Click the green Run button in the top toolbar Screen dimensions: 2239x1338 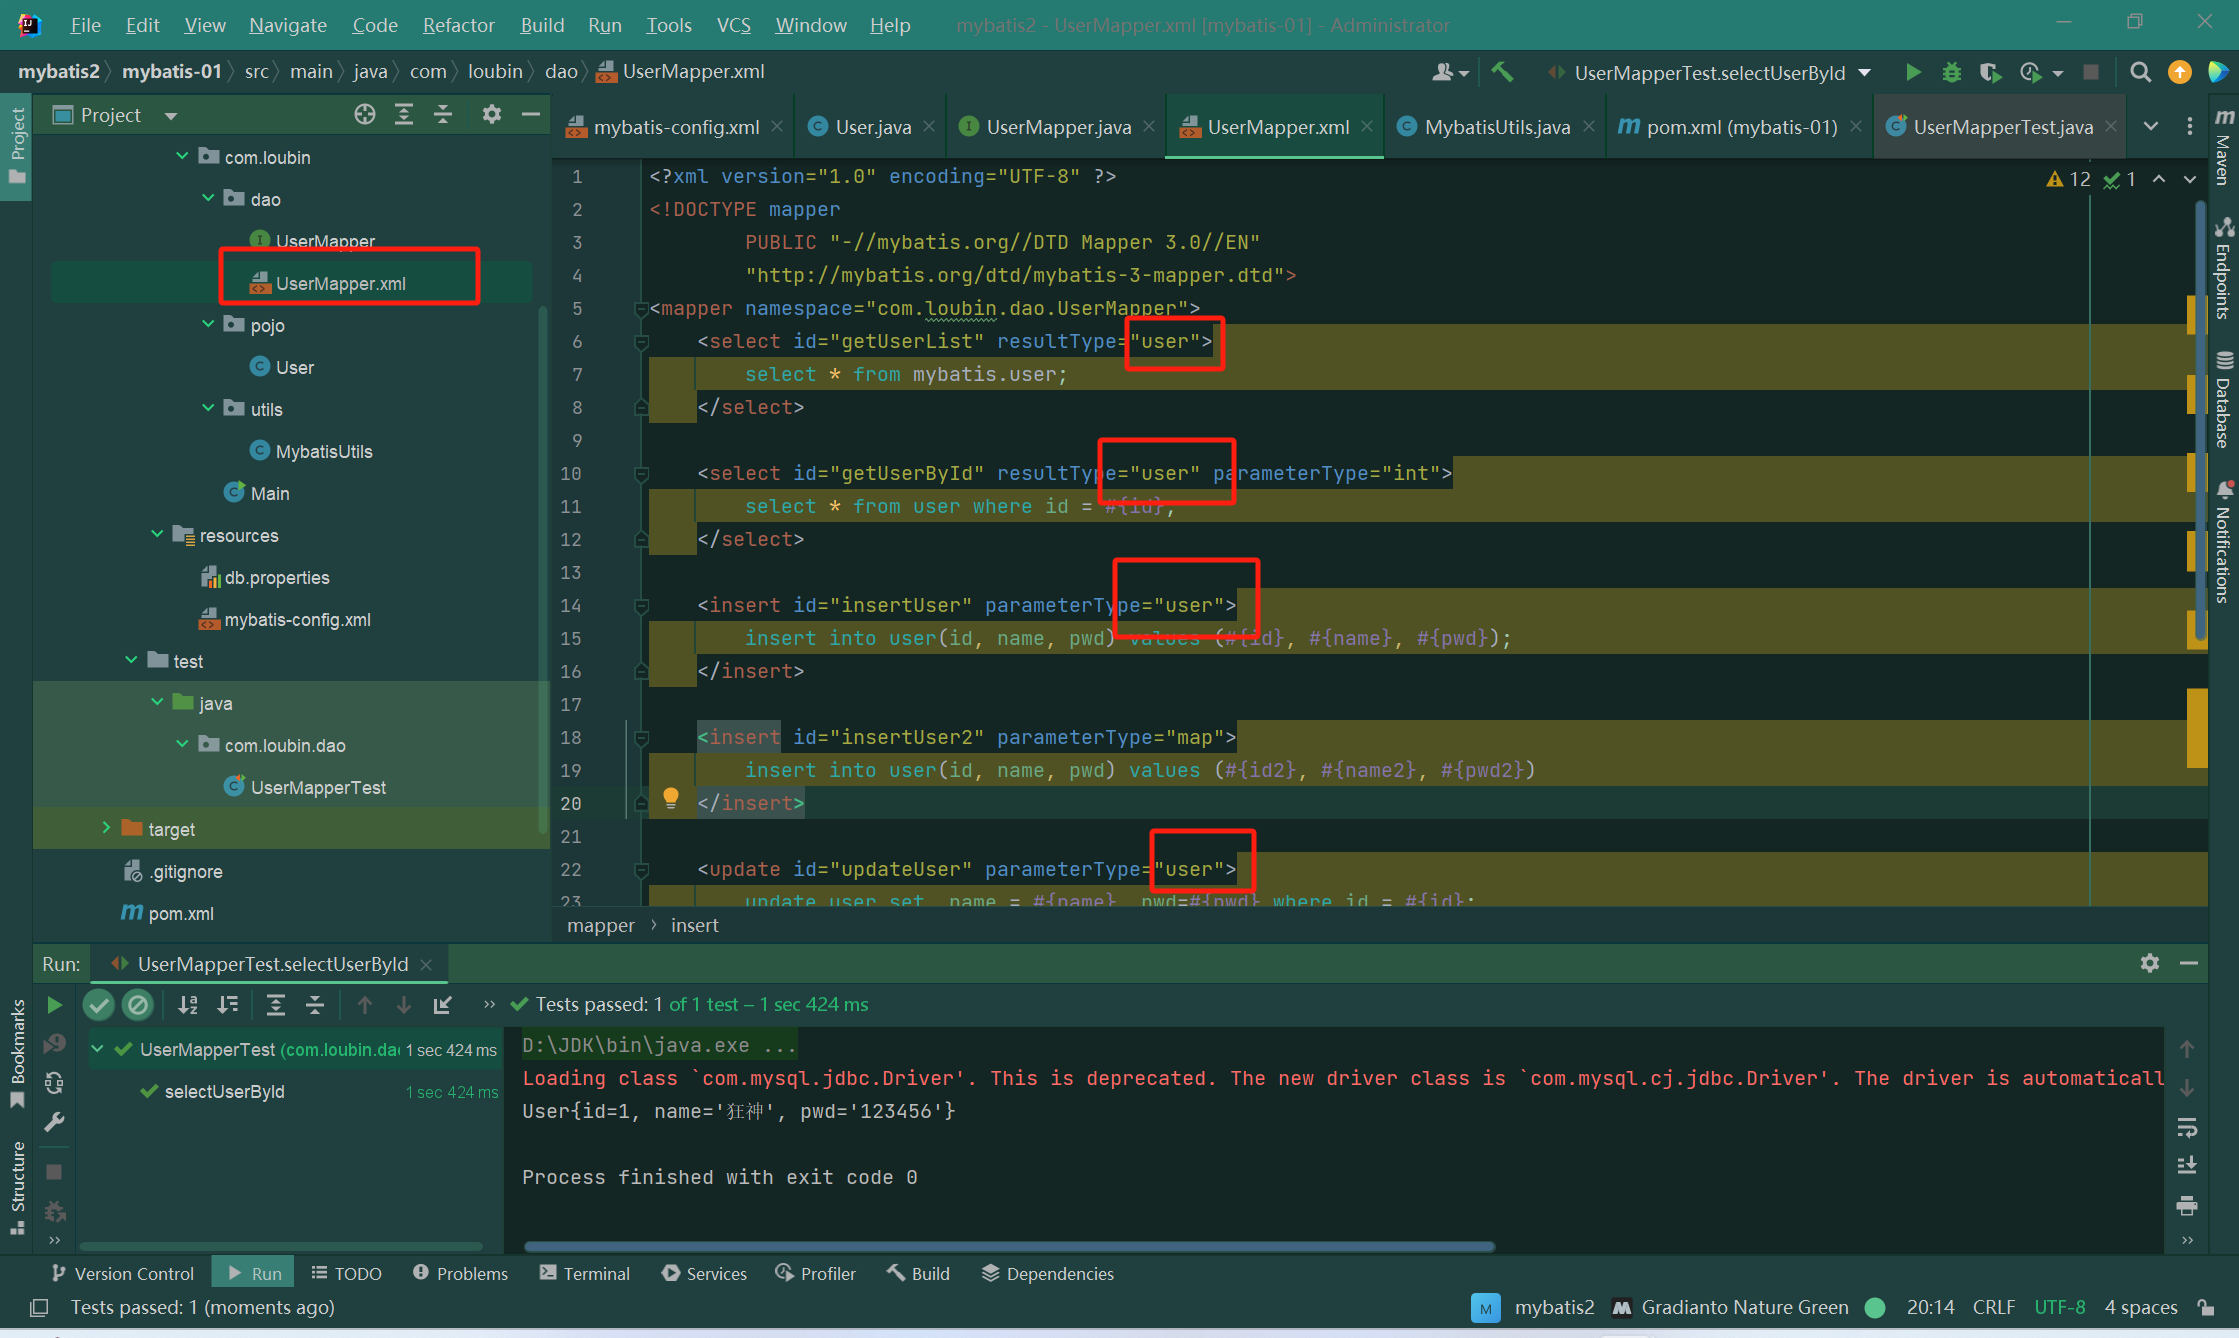point(1912,72)
